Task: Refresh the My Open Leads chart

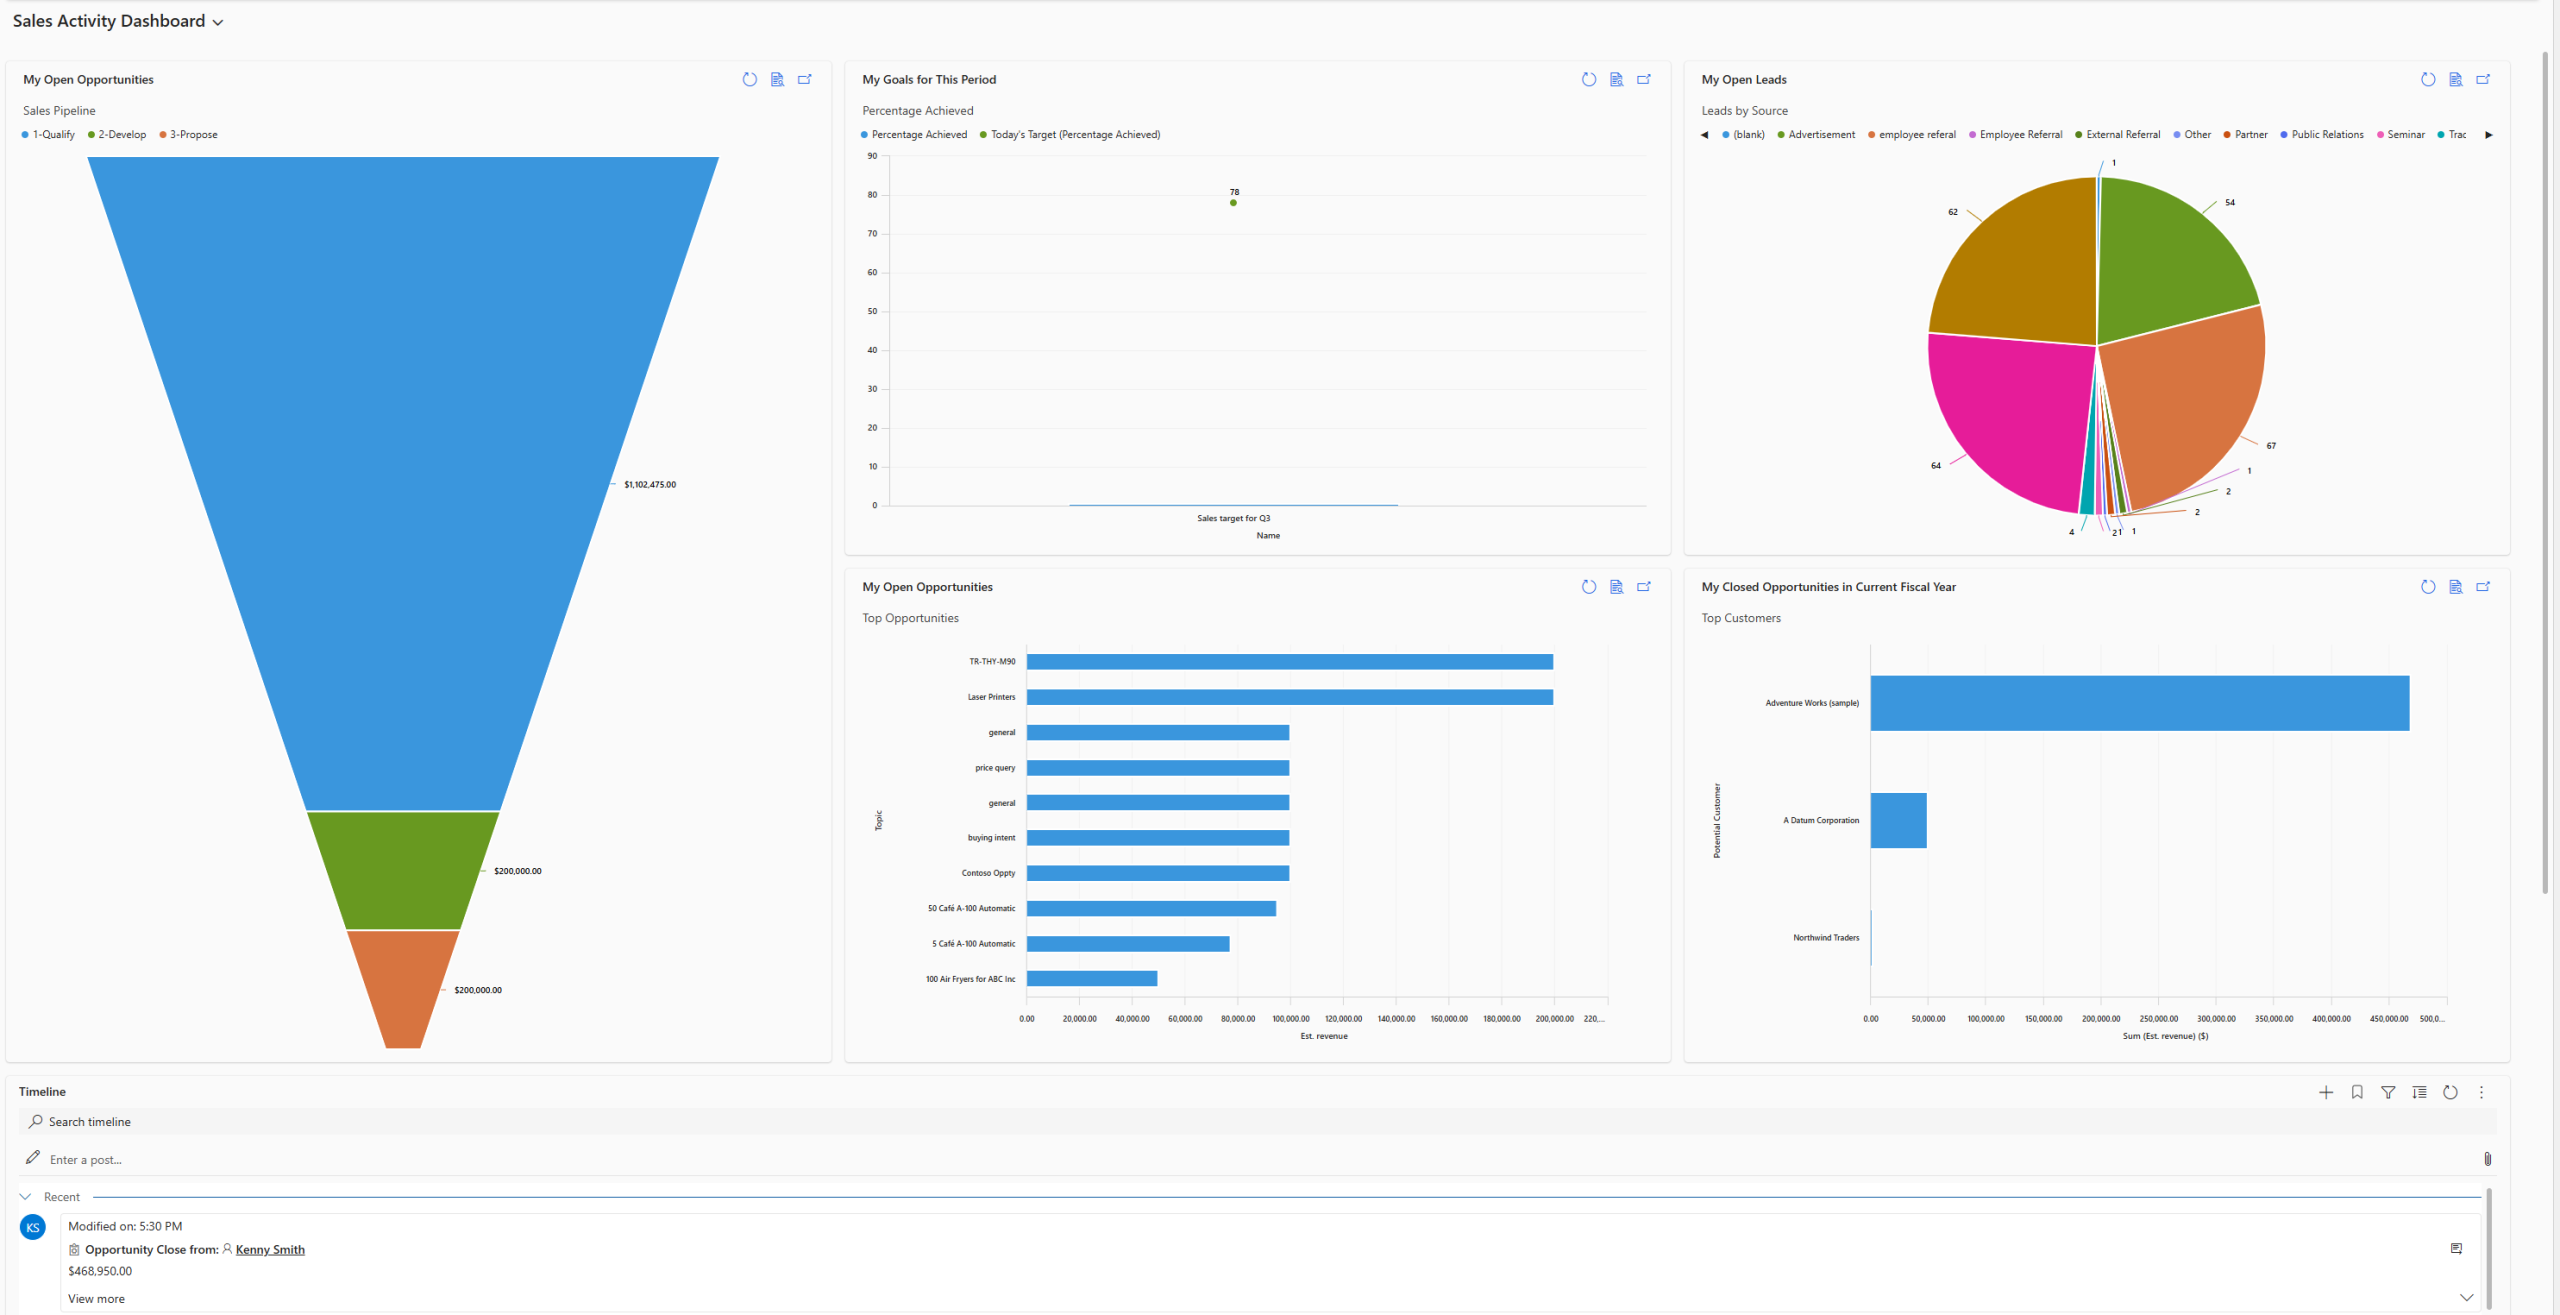Action: (2428, 79)
